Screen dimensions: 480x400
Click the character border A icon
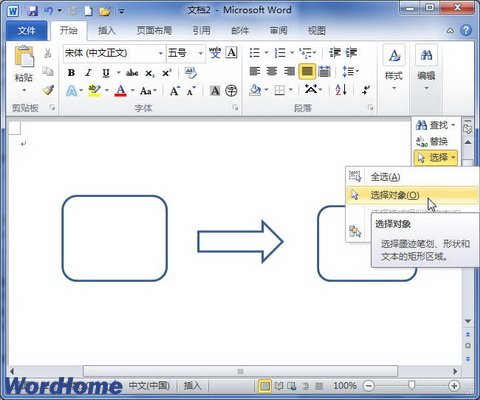click(231, 53)
